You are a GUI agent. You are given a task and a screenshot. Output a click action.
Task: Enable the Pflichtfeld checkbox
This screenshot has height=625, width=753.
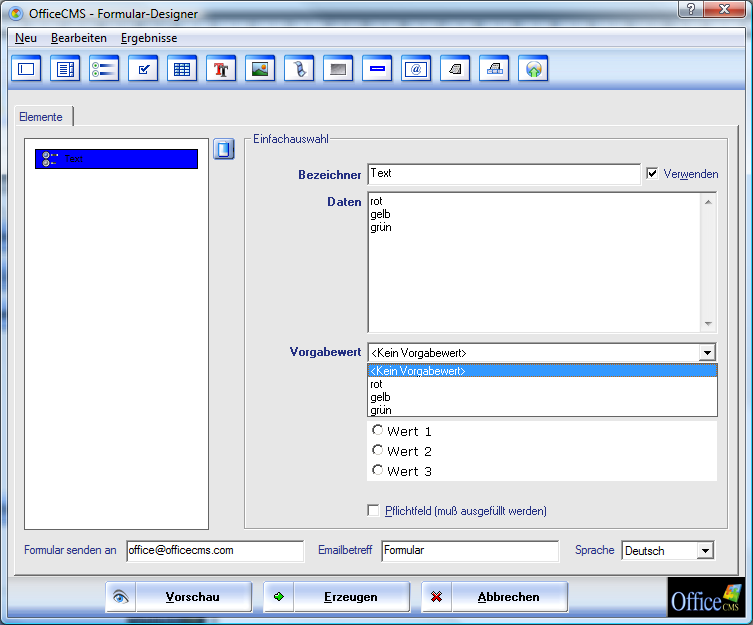point(373,510)
